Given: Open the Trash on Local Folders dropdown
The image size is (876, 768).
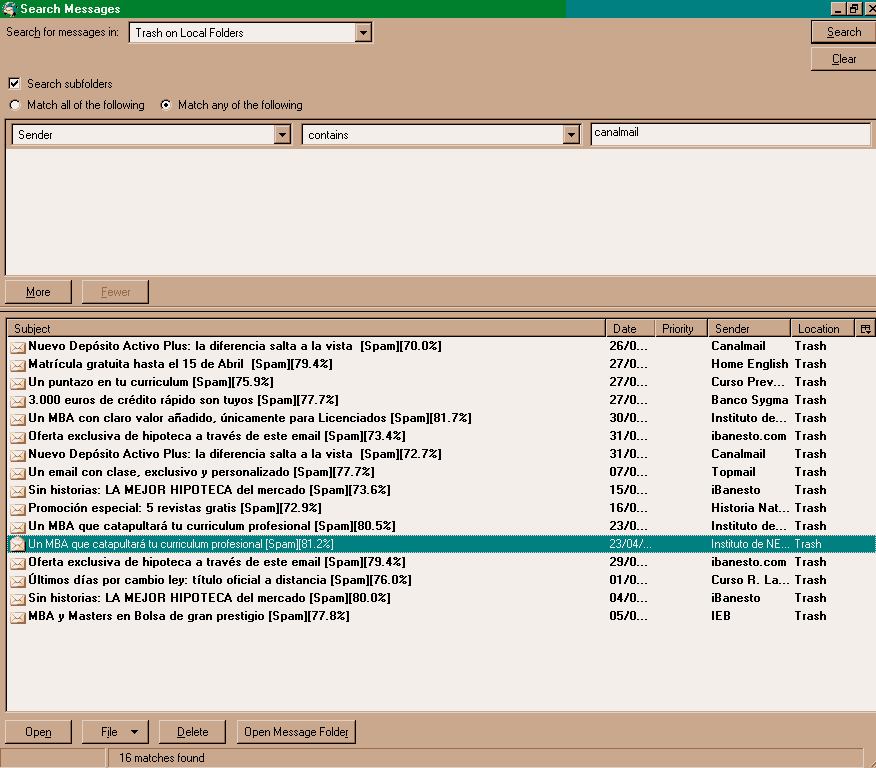Looking at the screenshot, I should pos(363,32).
